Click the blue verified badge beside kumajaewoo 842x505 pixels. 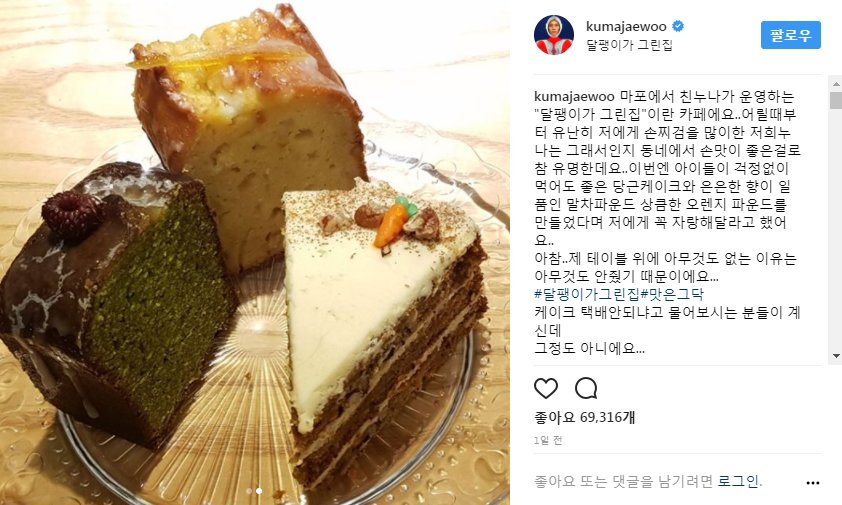tap(678, 26)
